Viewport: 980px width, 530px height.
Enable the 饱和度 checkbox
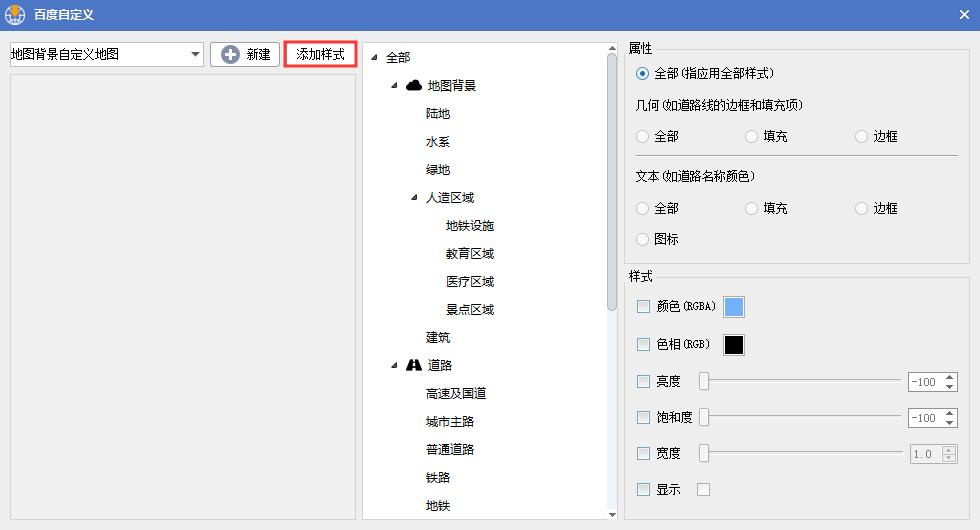click(x=643, y=418)
